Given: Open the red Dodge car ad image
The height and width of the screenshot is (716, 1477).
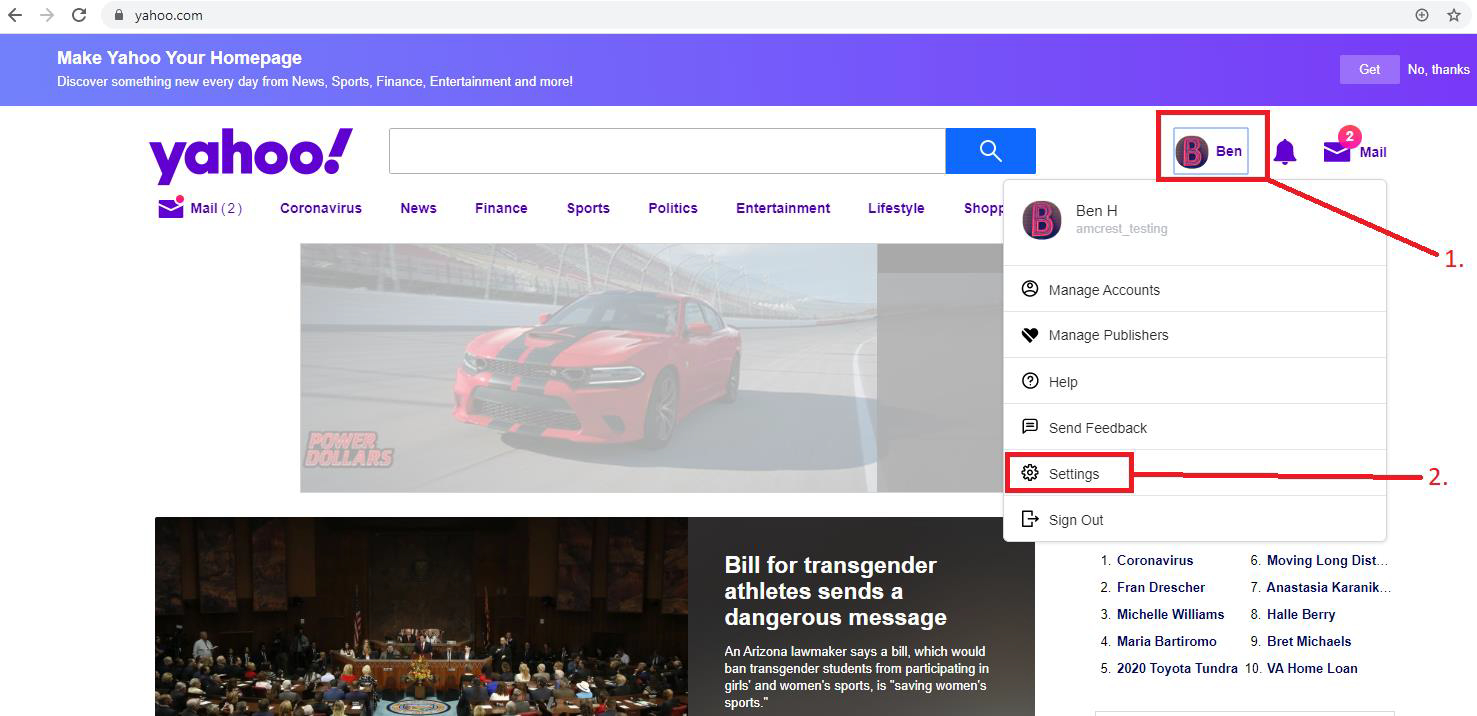Looking at the screenshot, I should 588,367.
